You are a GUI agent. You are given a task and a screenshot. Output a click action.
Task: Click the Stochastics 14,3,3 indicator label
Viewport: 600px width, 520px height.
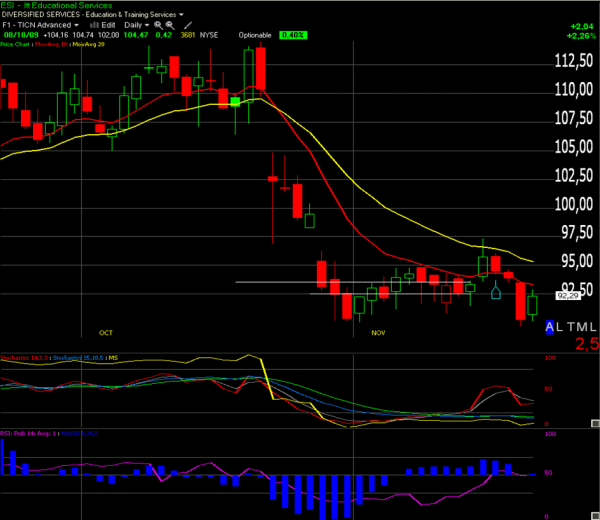tap(24, 358)
